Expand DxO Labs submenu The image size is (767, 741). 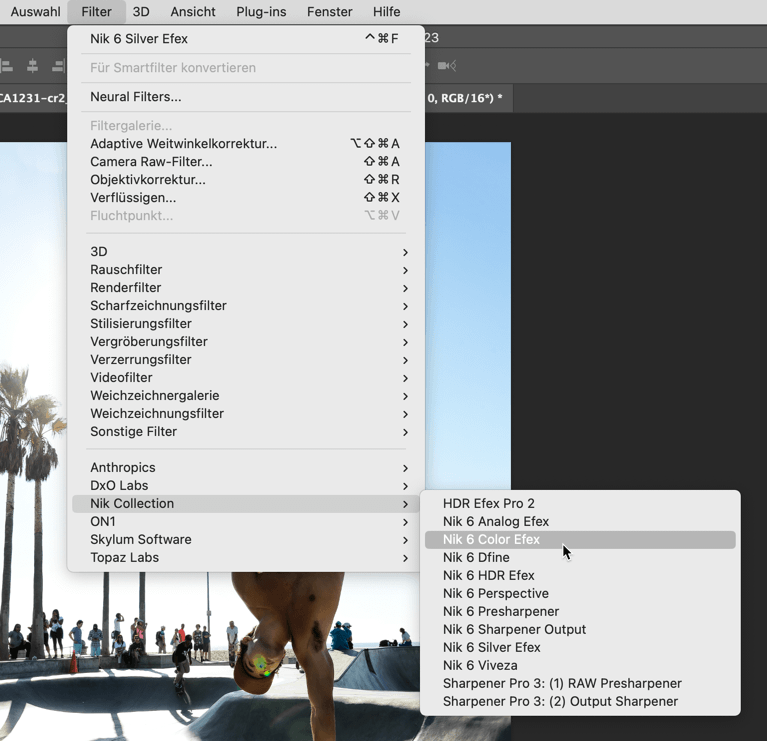pyautogui.click(x=246, y=486)
